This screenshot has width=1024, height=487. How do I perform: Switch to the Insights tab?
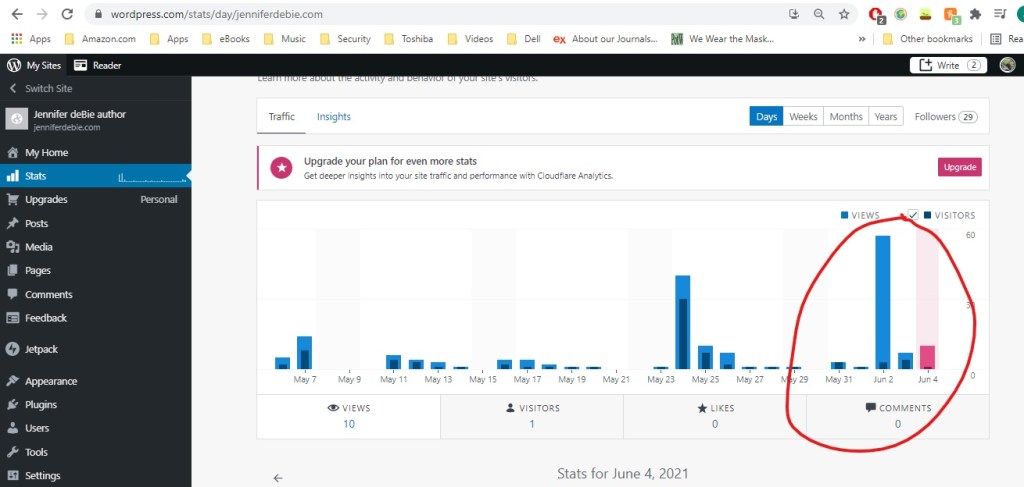(x=334, y=117)
